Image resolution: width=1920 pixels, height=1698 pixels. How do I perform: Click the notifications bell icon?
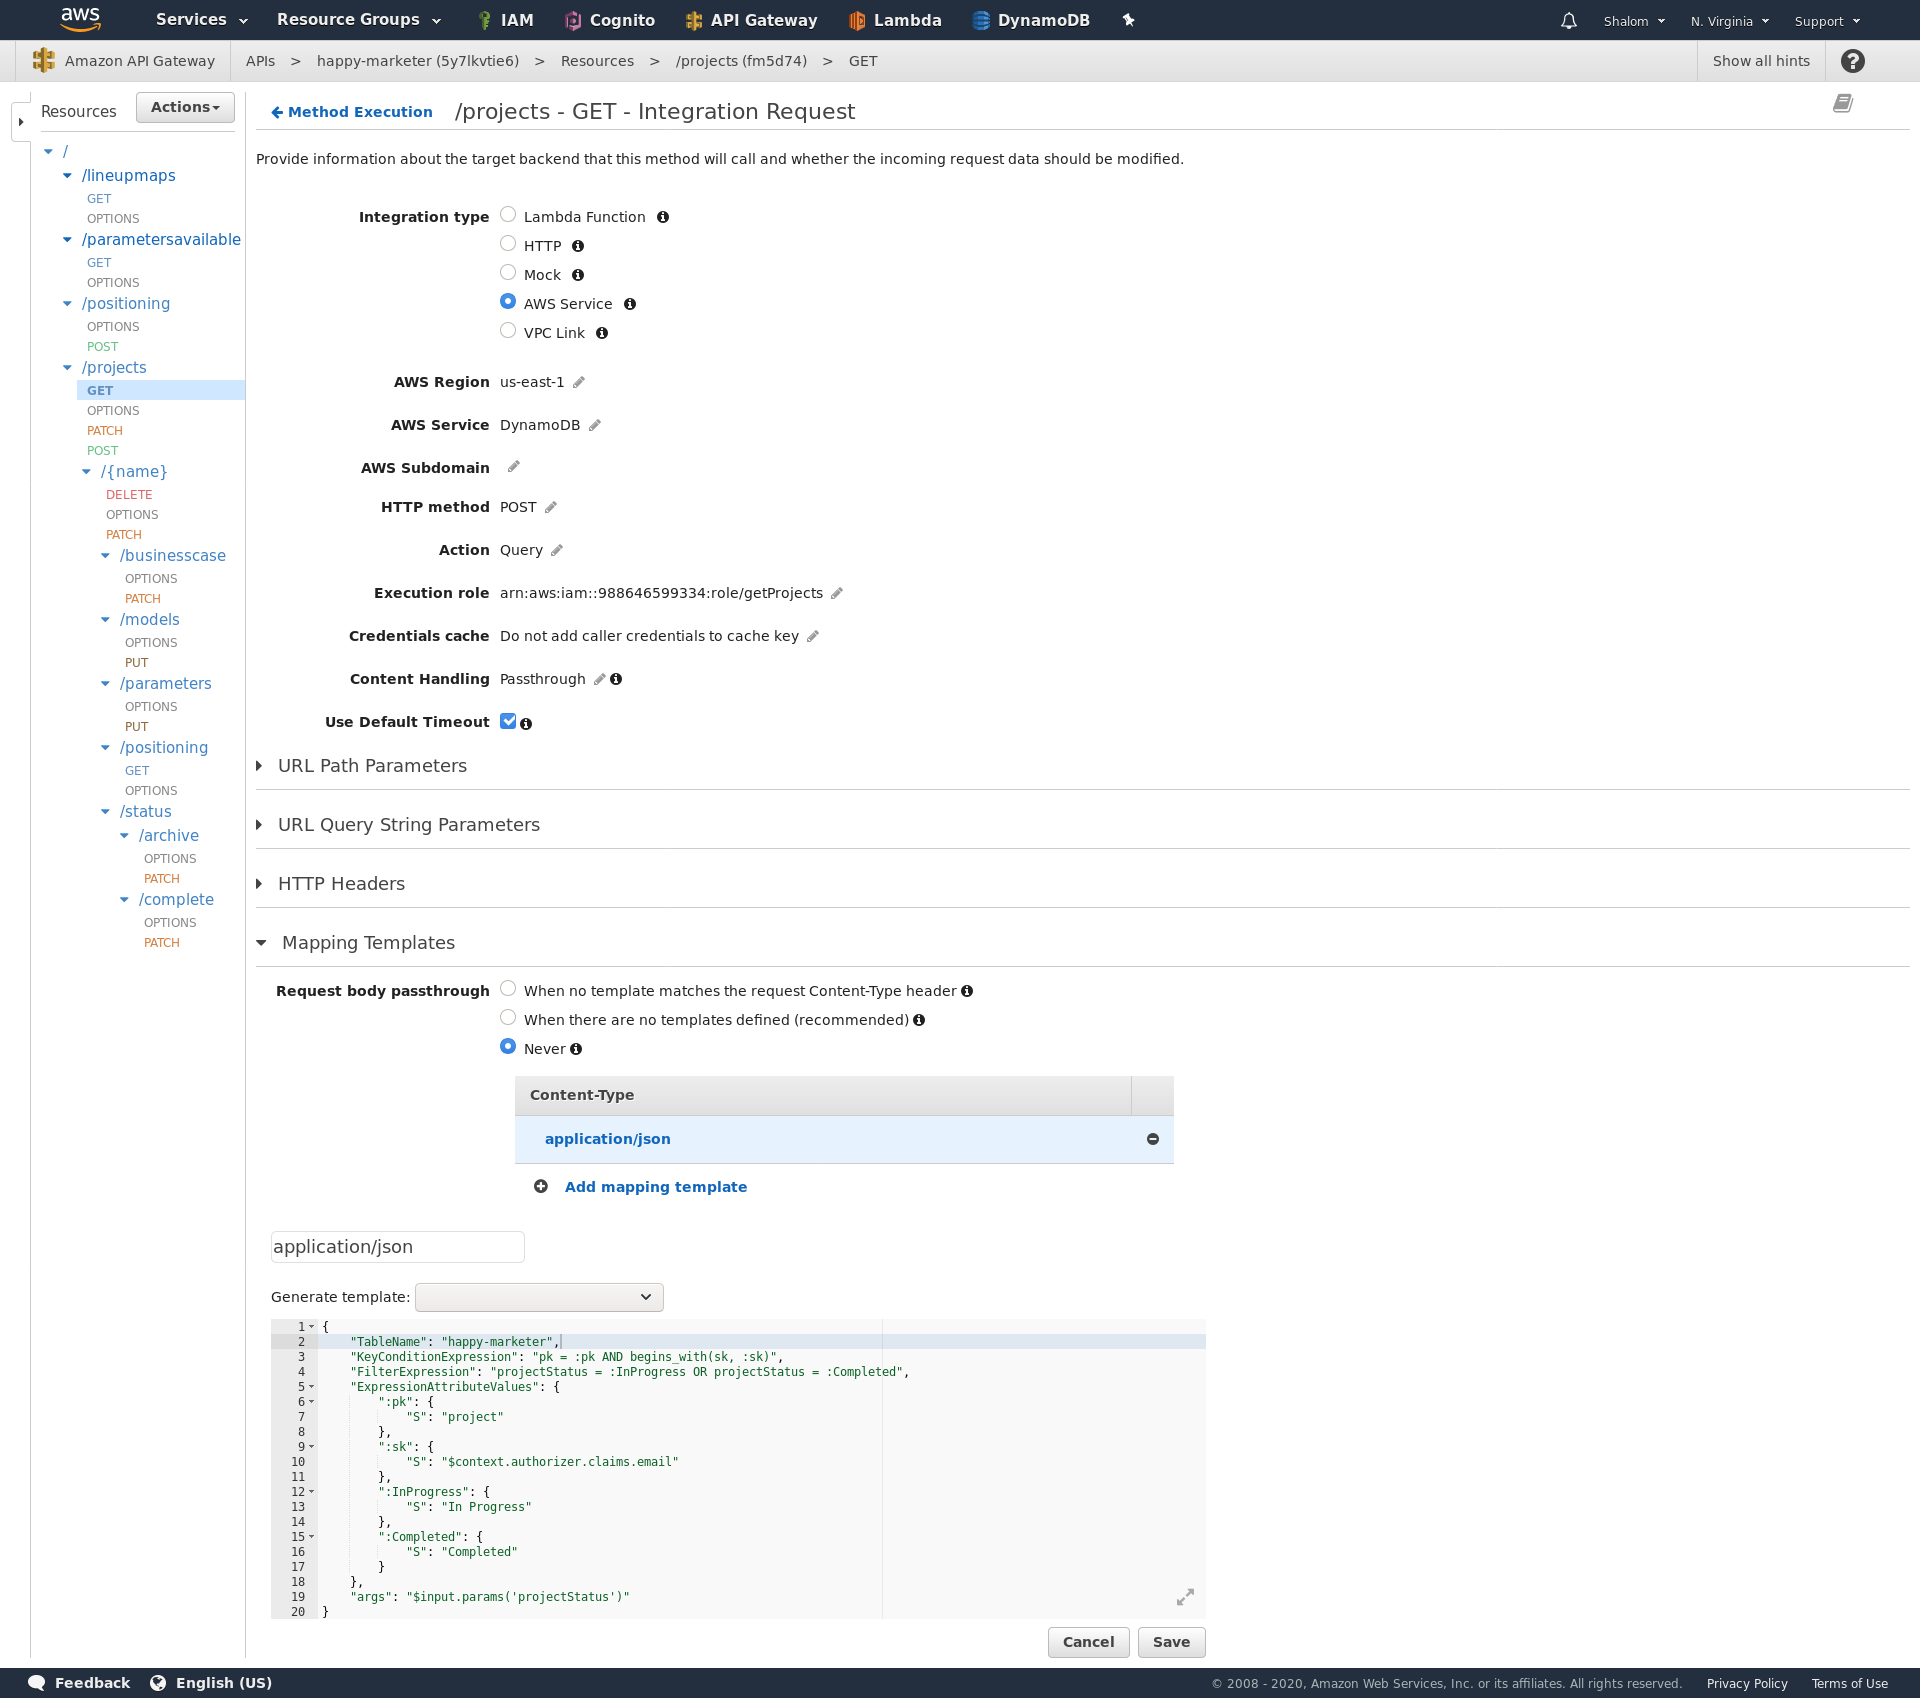[1568, 20]
